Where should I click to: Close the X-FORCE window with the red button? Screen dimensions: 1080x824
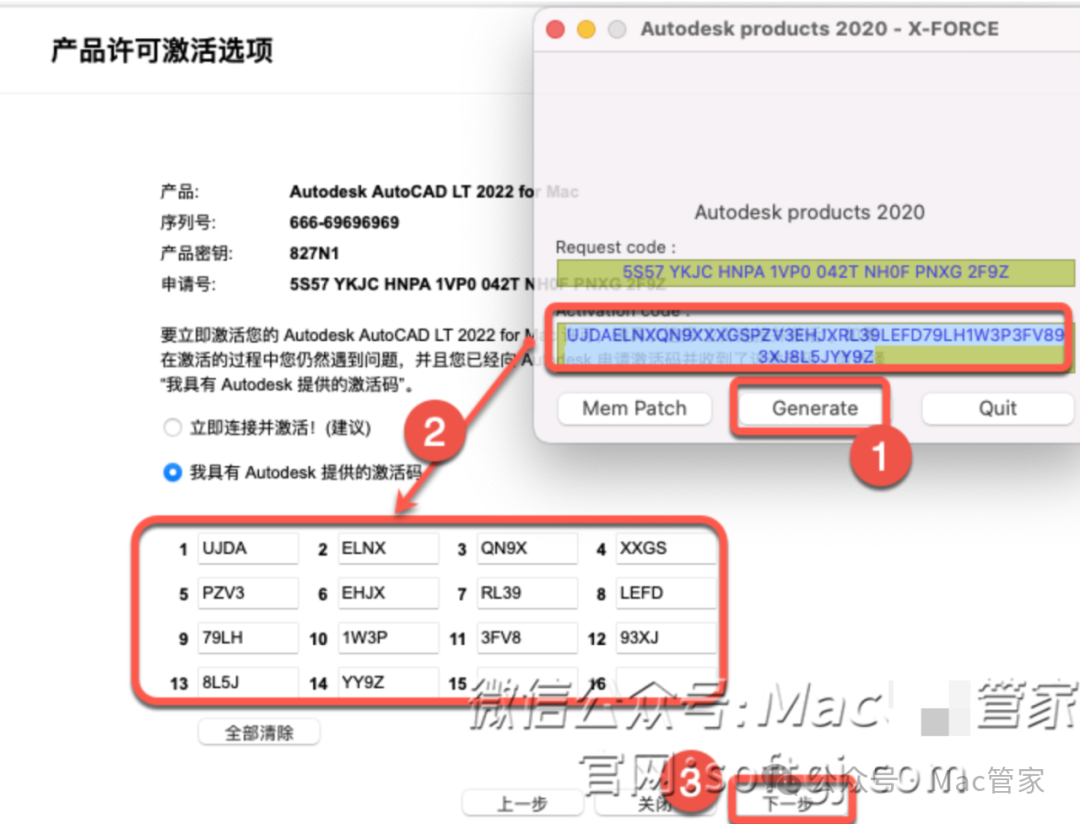tap(555, 30)
